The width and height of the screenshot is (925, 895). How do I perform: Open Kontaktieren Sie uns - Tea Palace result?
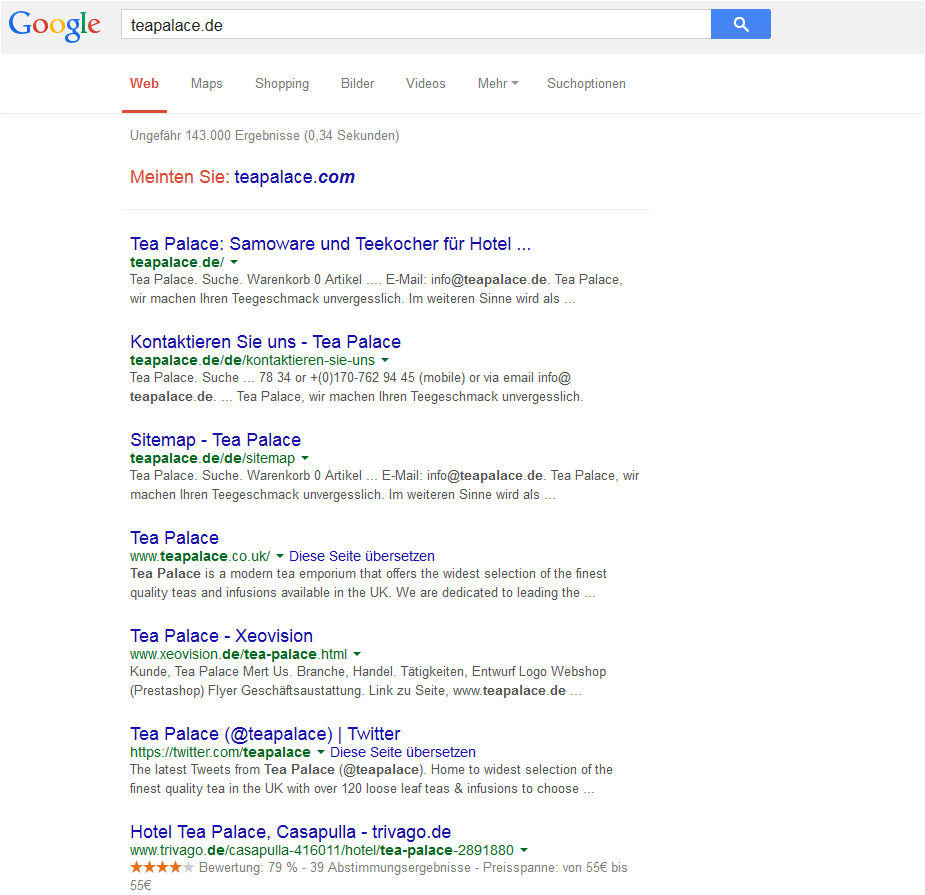265,342
